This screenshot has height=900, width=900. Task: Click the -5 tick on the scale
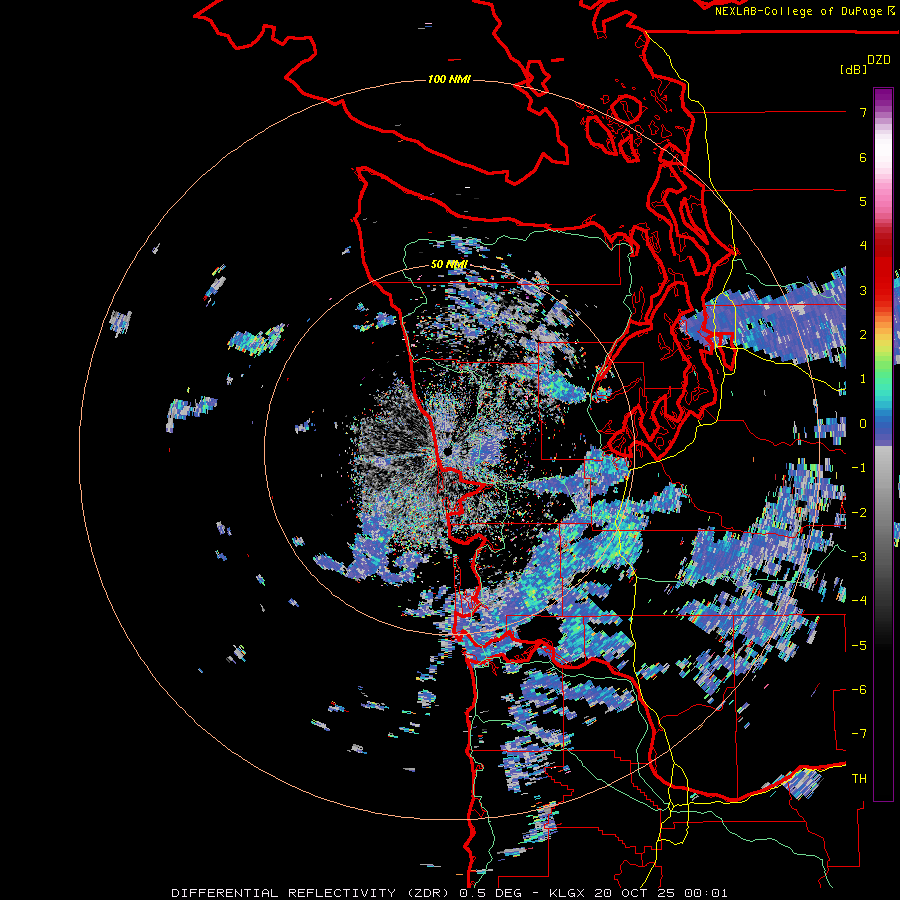pos(859,646)
